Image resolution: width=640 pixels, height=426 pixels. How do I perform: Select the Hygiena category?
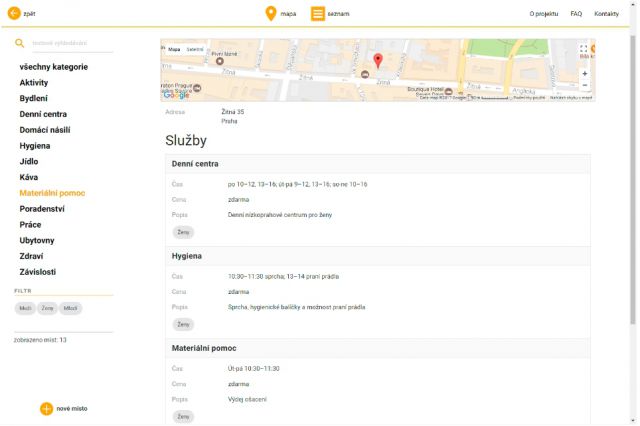pos(36,145)
